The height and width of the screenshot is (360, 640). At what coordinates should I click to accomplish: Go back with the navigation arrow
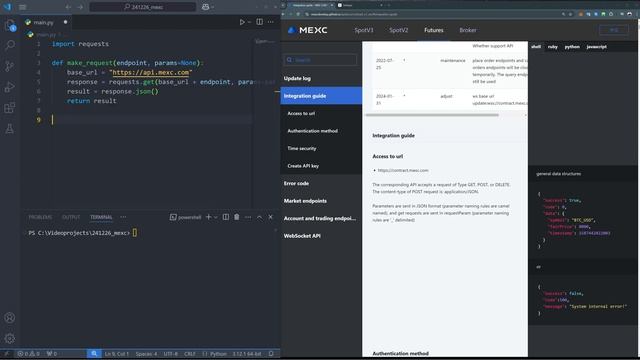[68, 7]
